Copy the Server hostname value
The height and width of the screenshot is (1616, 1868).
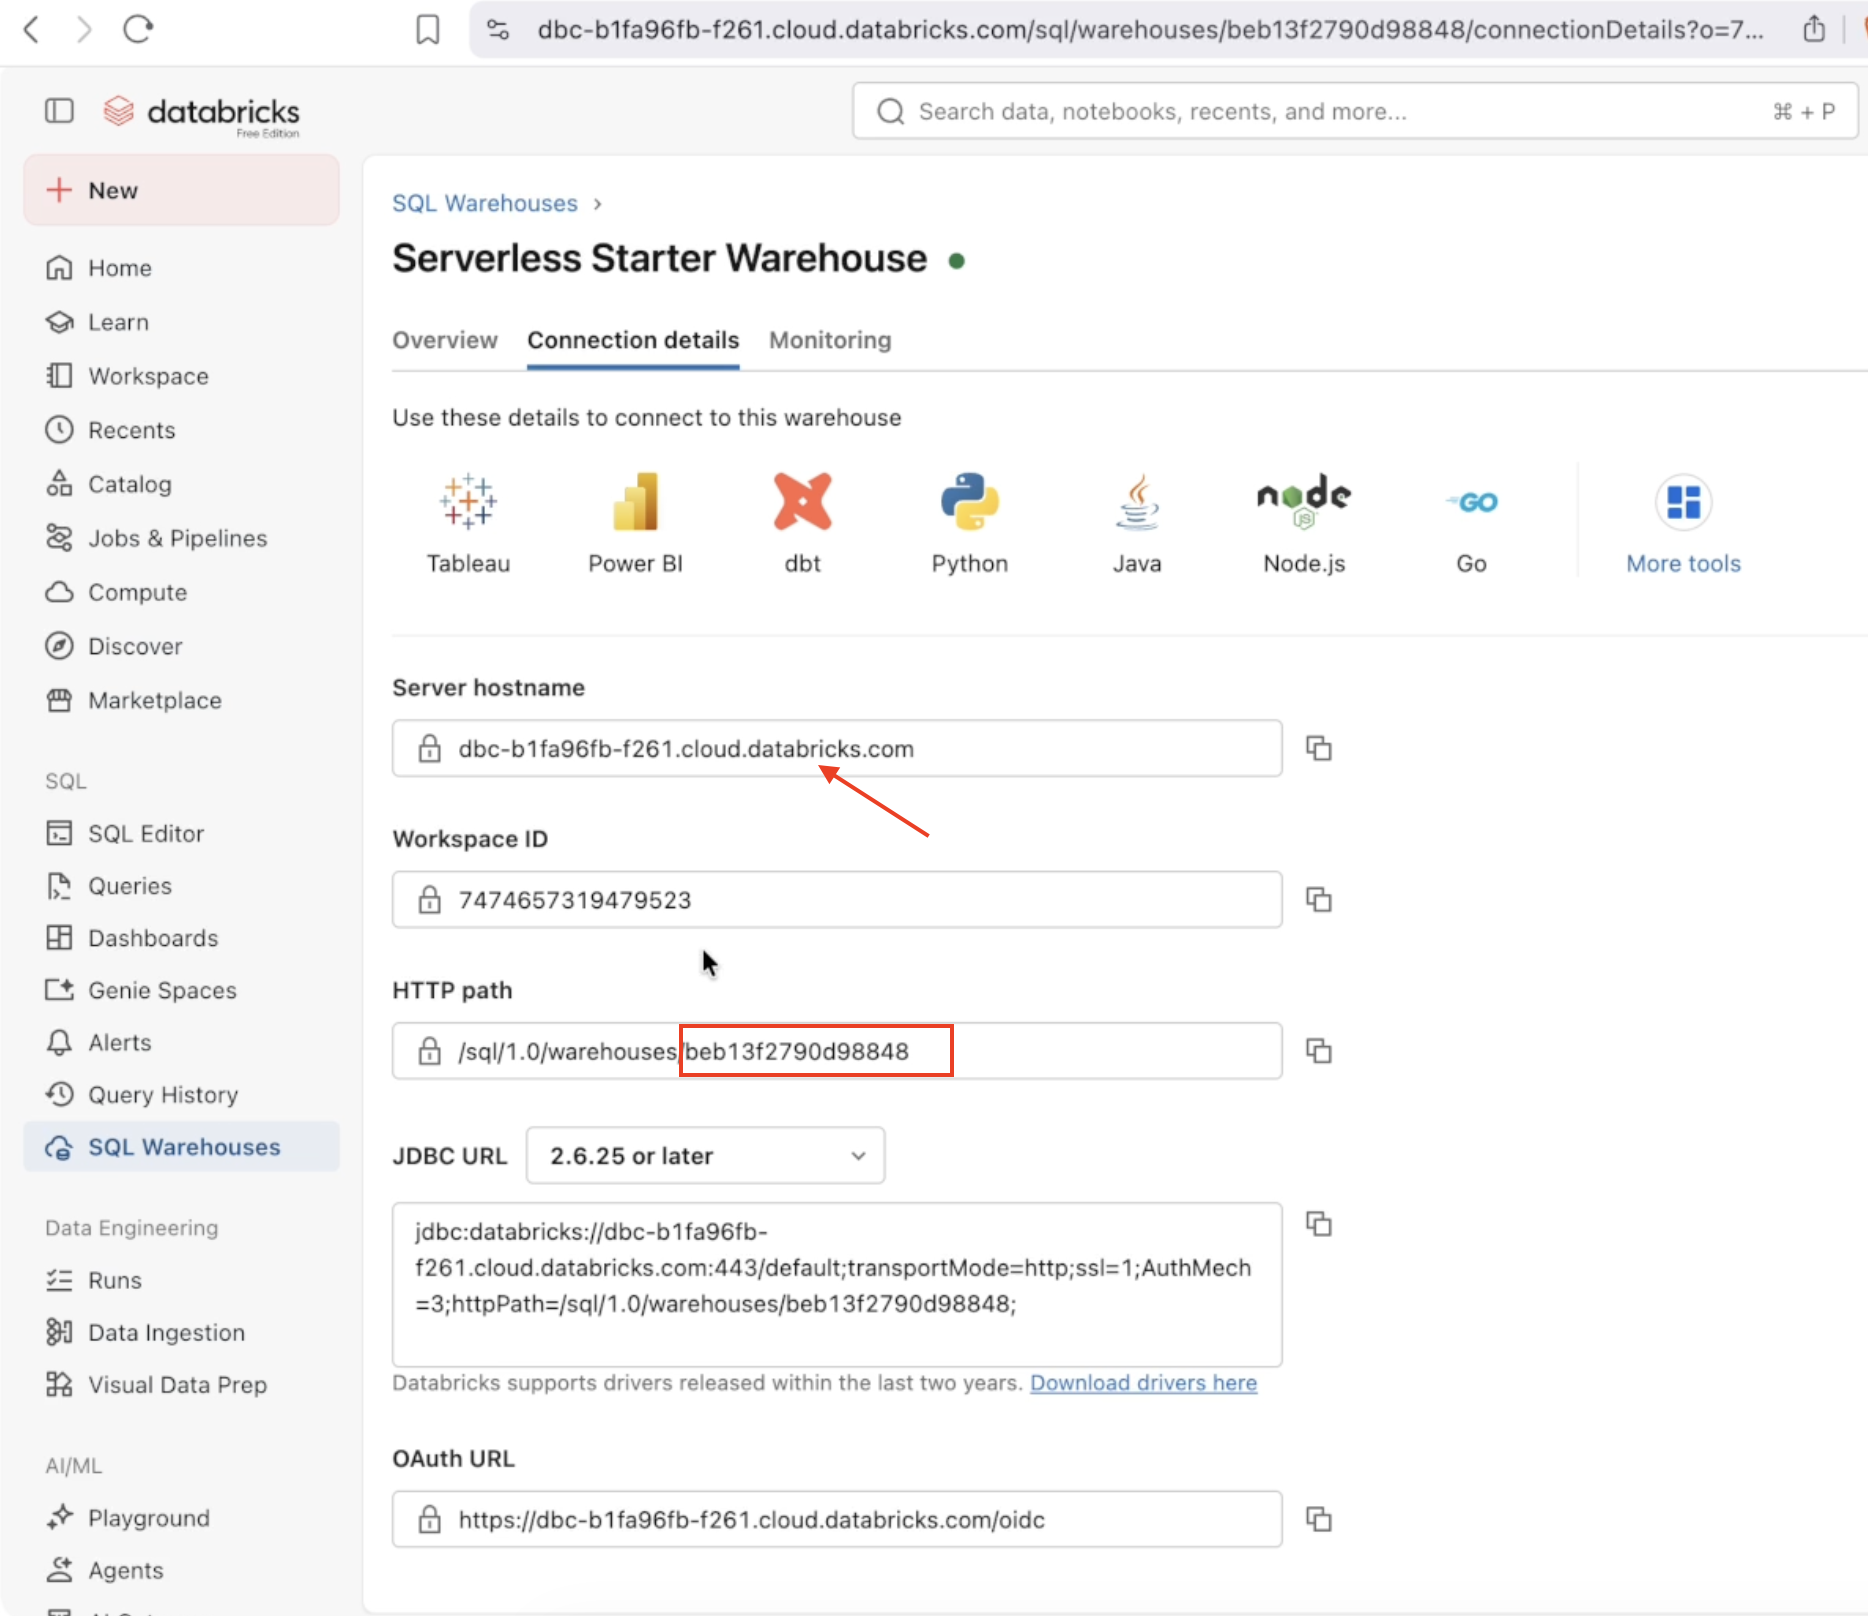click(x=1319, y=748)
